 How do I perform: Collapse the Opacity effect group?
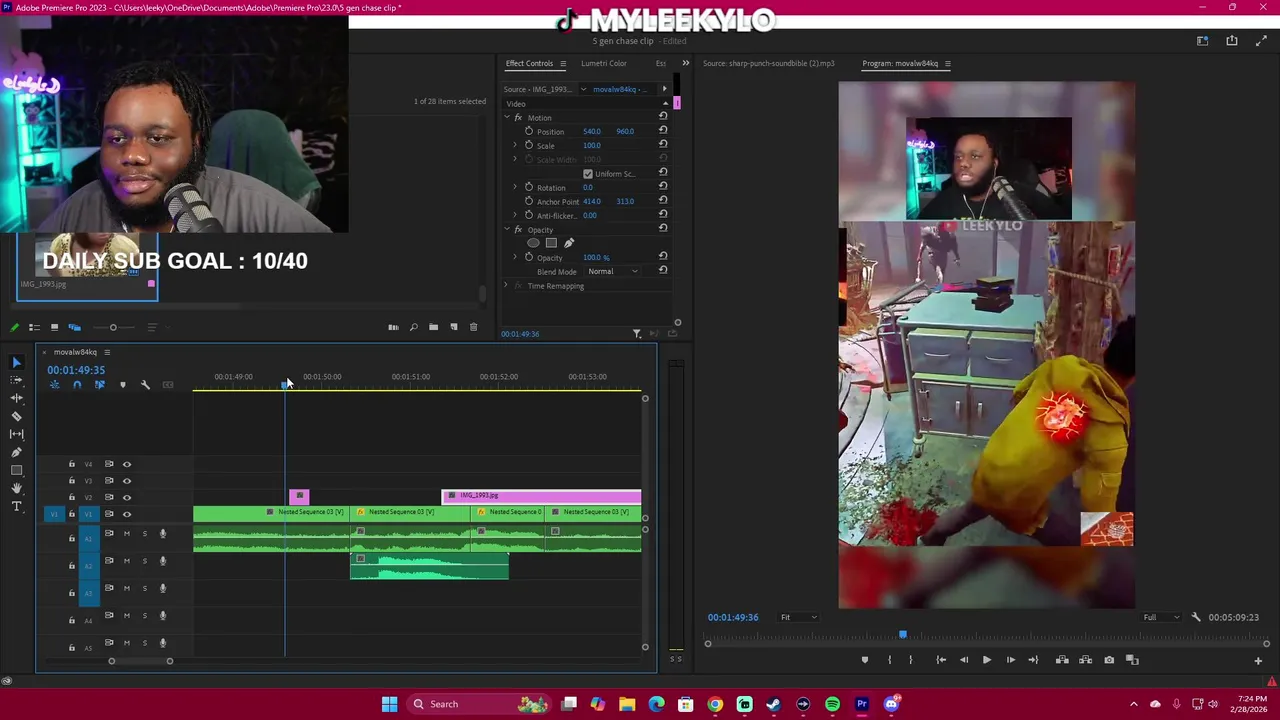[x=506, y=229]
